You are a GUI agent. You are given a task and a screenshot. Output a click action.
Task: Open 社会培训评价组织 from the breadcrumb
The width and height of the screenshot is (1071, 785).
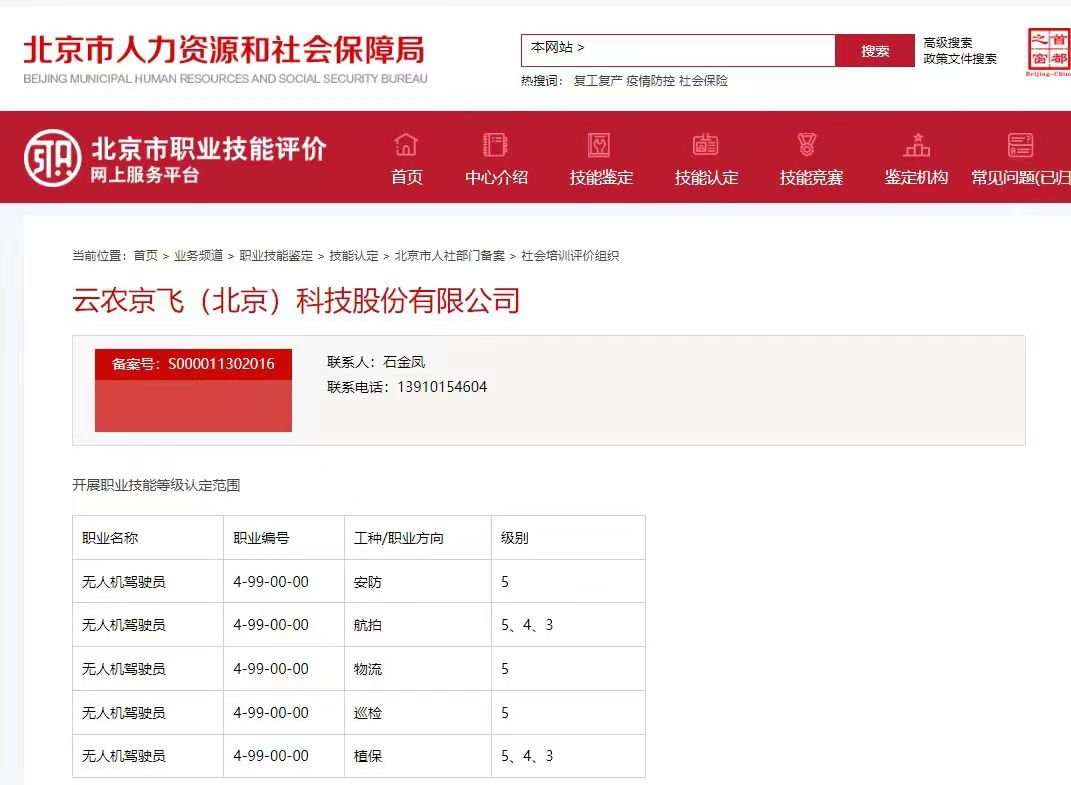click(x=569, y=255)
